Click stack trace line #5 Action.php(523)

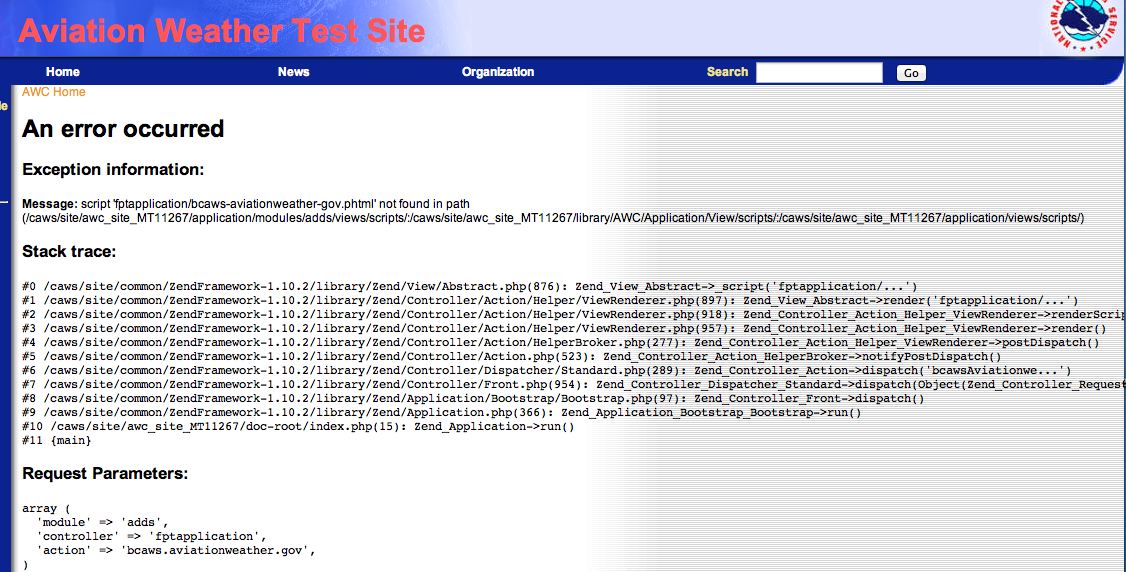pos(512,357)
